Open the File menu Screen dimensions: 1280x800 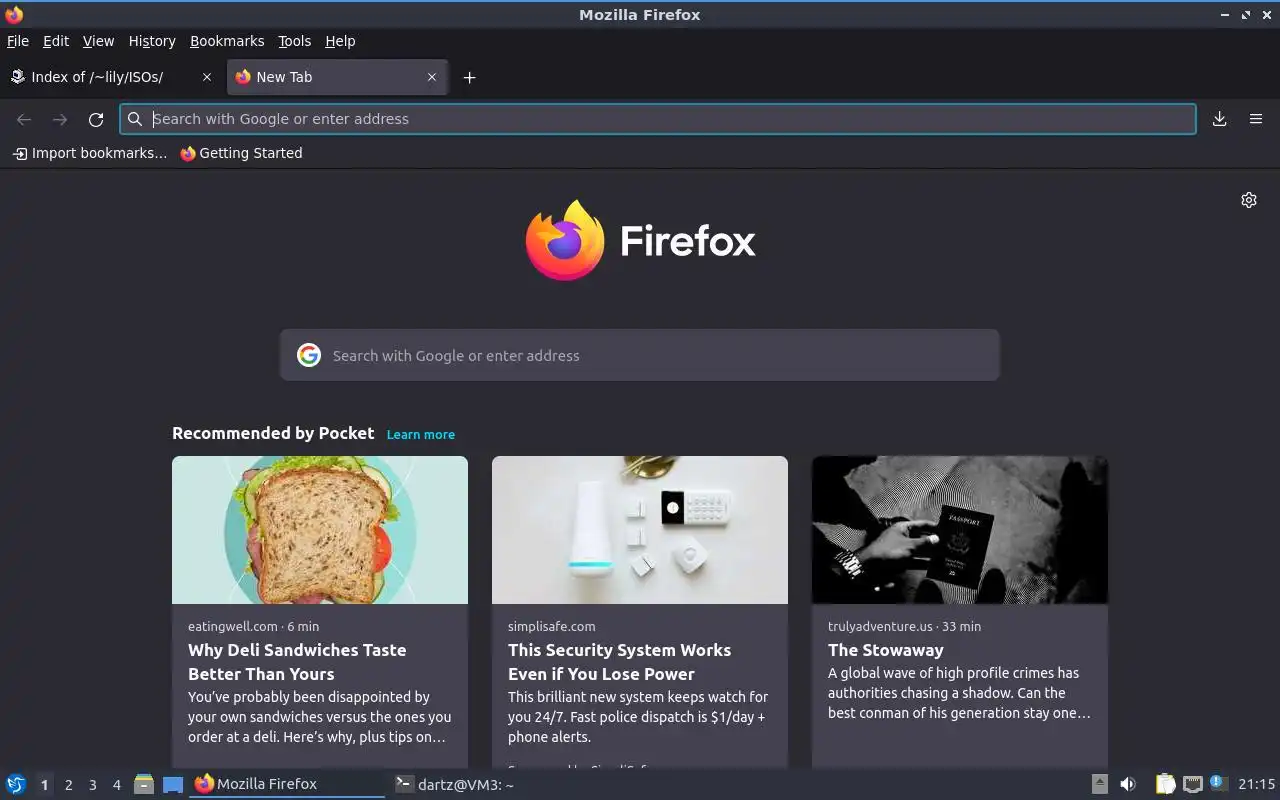click(18, 41)
